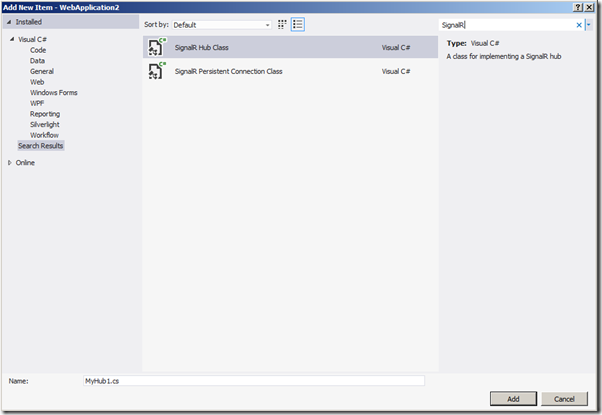Select the Data category
Screen dimensions: 602x415
pyautogui.click(x=37, y=61)
